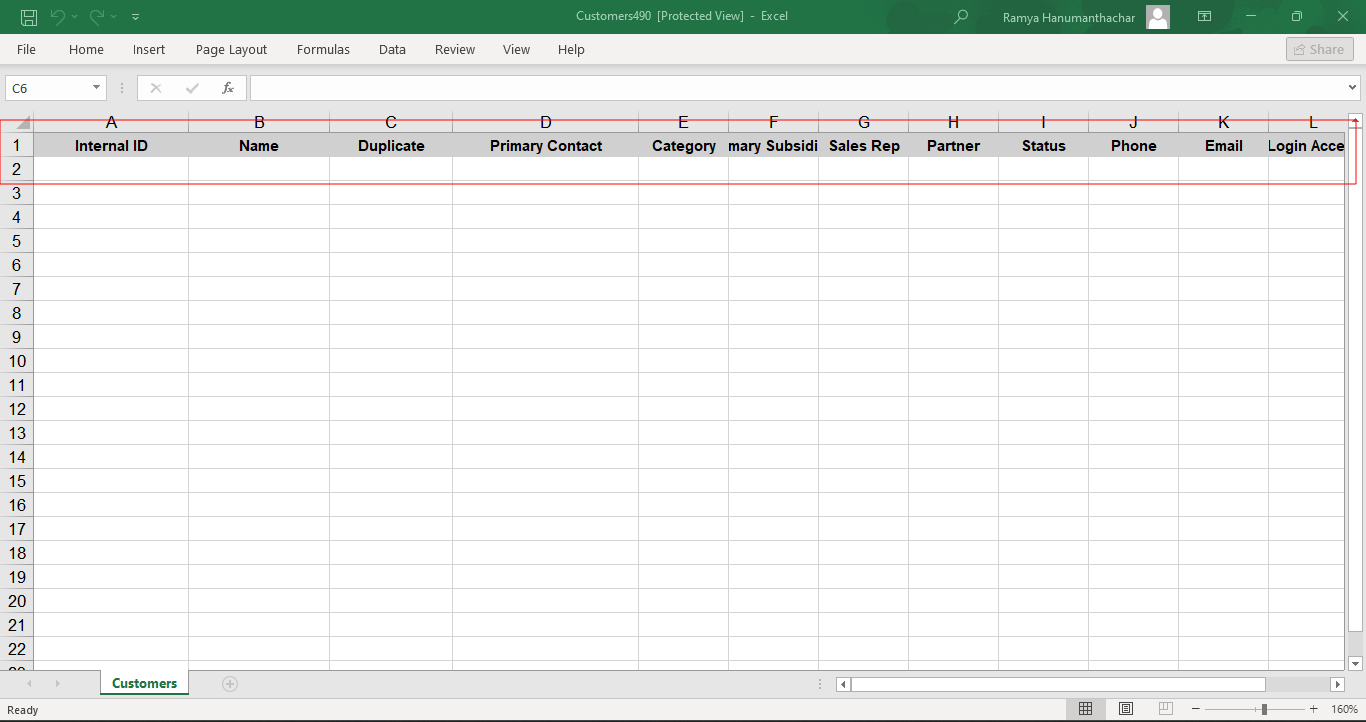Viewport: 1366px width, 722px height.
Task: Open the search magnifier in title bar
Action: pos(961,17)
